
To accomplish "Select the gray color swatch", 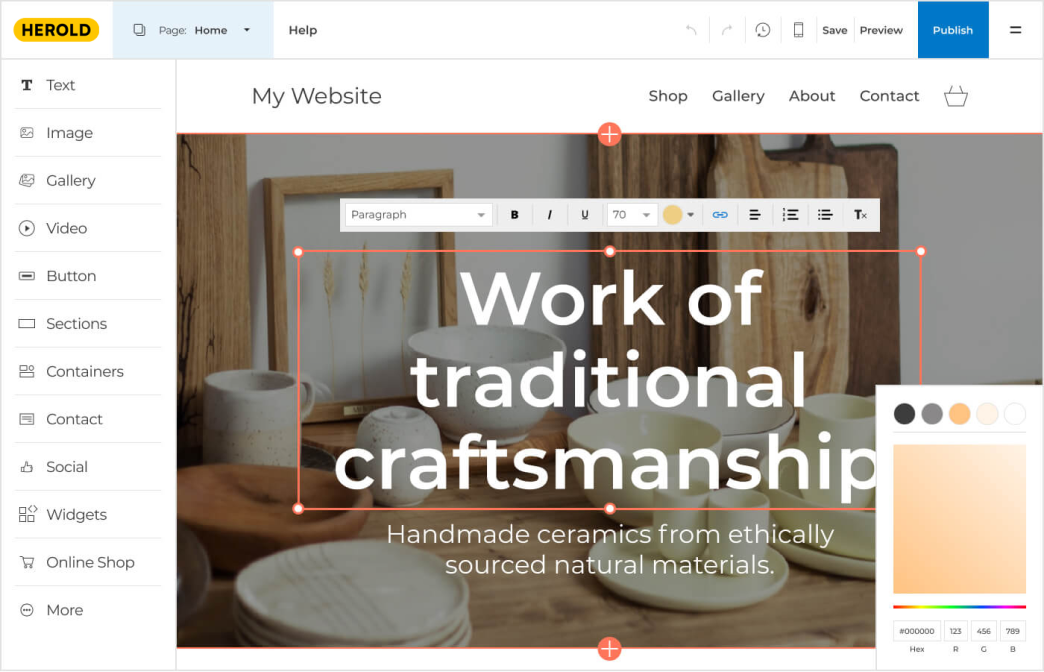I will 932,414.
